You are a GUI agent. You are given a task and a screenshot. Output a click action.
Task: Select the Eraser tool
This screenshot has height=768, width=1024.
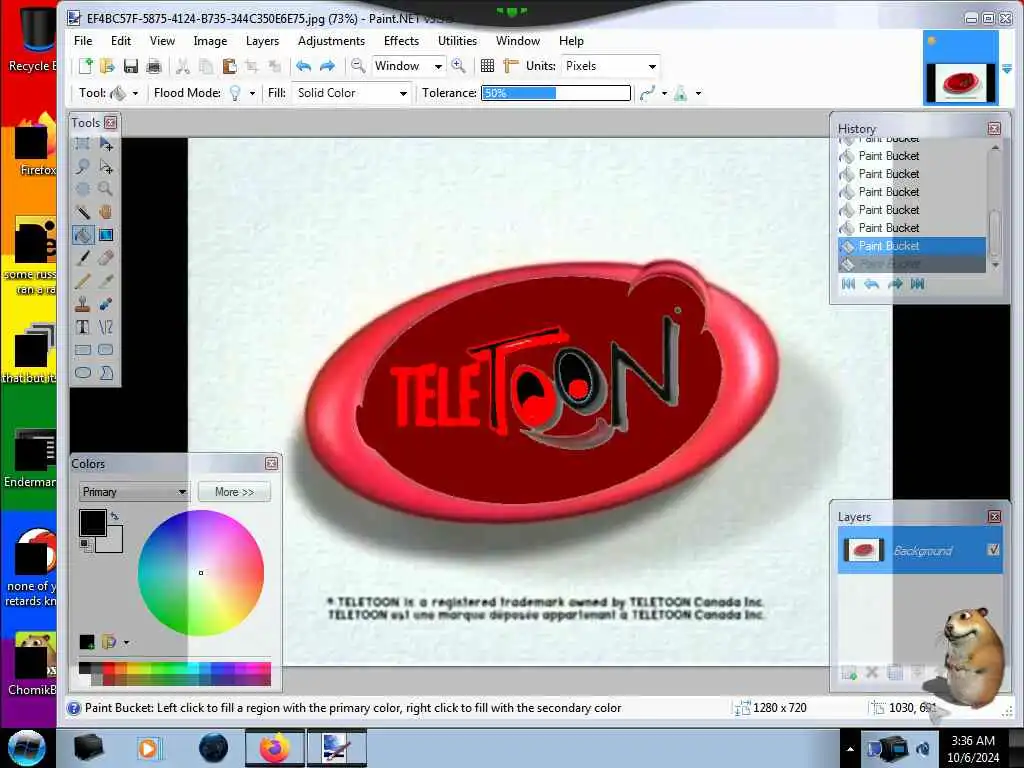click(x=106, y=258)
